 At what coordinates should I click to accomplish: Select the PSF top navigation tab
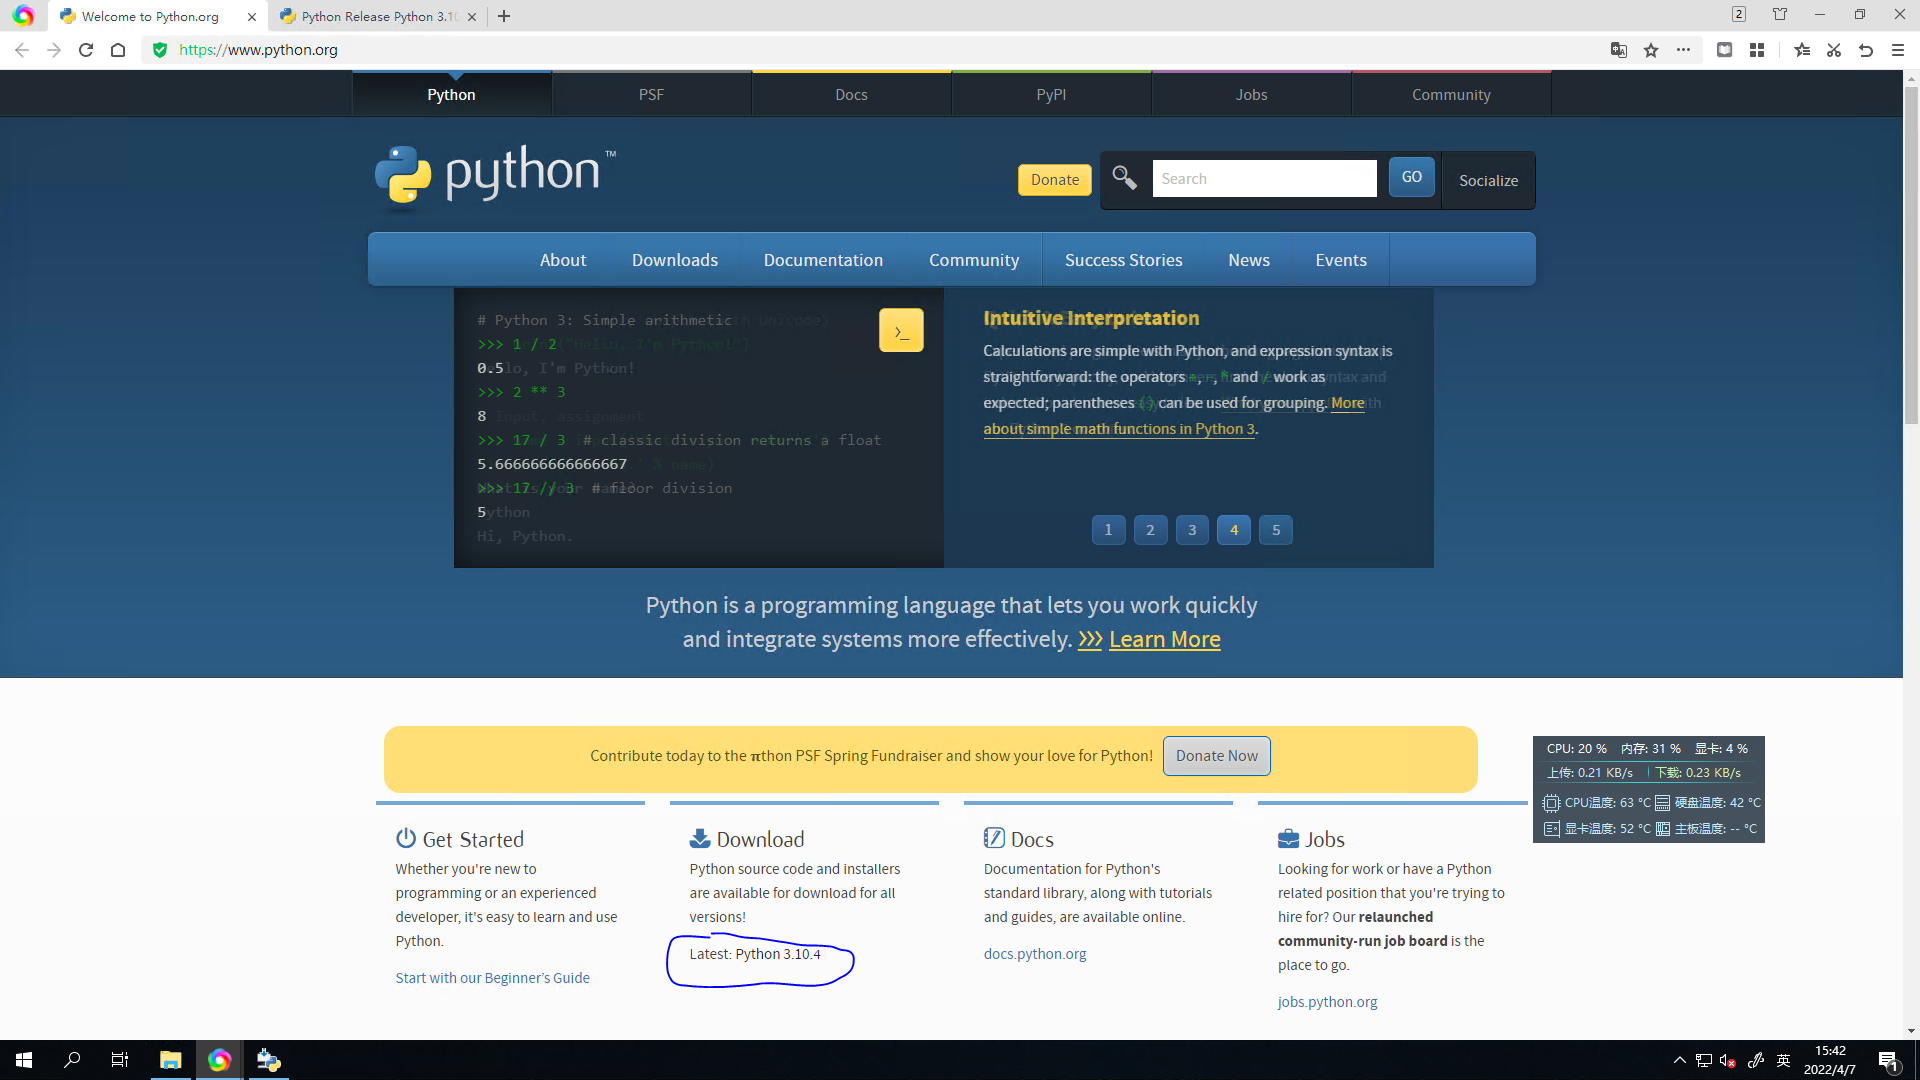tap(651, 95)
